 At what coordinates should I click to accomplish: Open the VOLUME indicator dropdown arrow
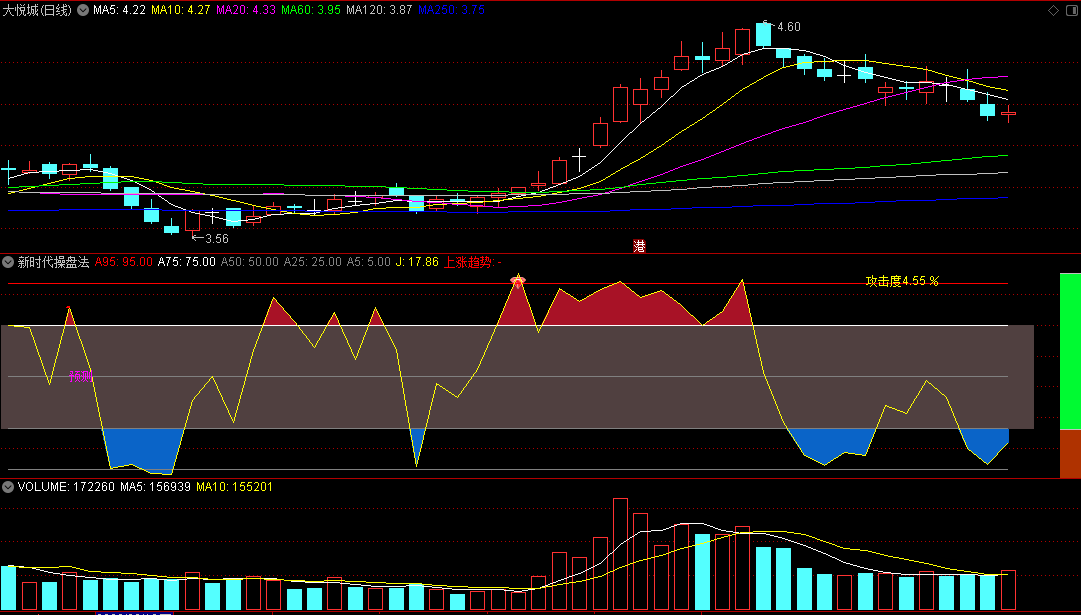pos(8,487)
